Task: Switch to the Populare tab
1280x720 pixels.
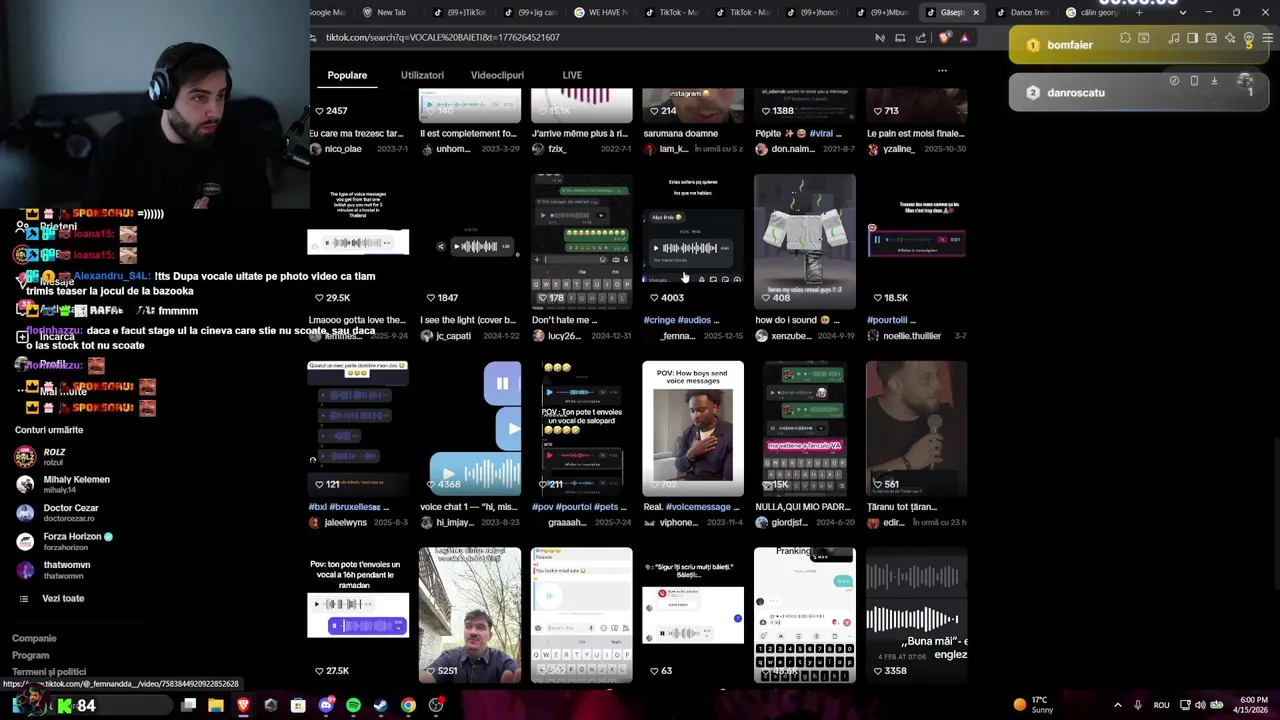Action: (347, 75)
